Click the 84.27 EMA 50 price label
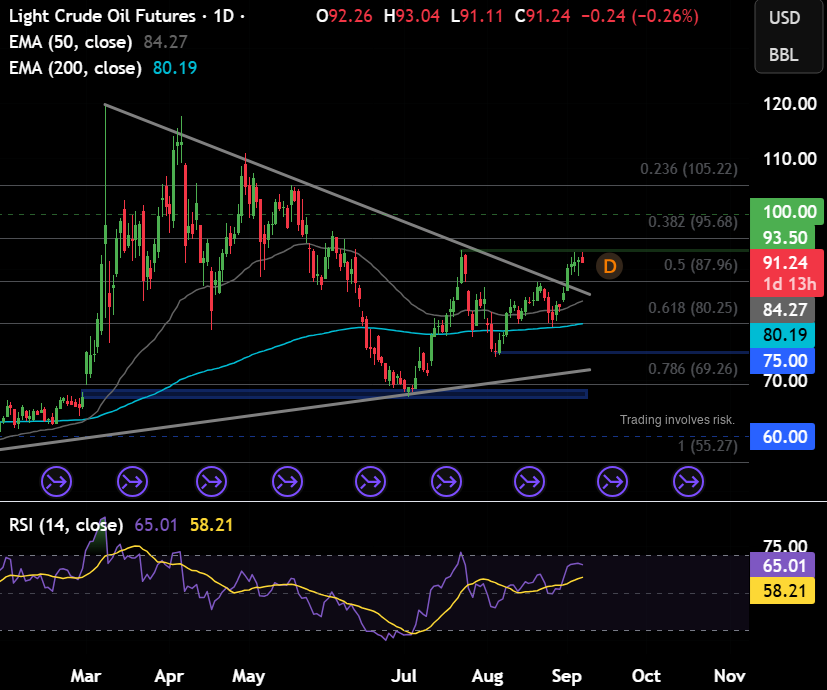827x690 pixels. (x=783, y=309)
